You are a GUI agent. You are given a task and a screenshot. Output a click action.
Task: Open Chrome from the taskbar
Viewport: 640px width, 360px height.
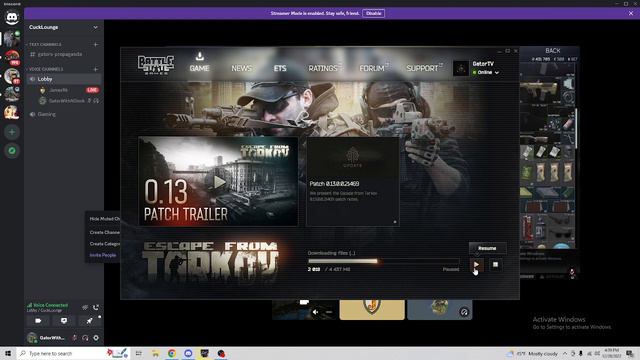point(172,353)
